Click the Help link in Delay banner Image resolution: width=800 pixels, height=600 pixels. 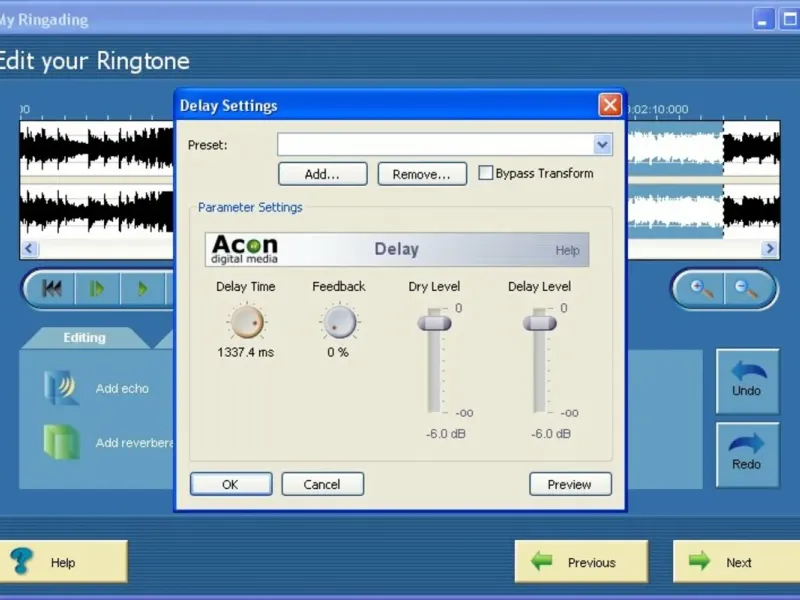point(567,251)
